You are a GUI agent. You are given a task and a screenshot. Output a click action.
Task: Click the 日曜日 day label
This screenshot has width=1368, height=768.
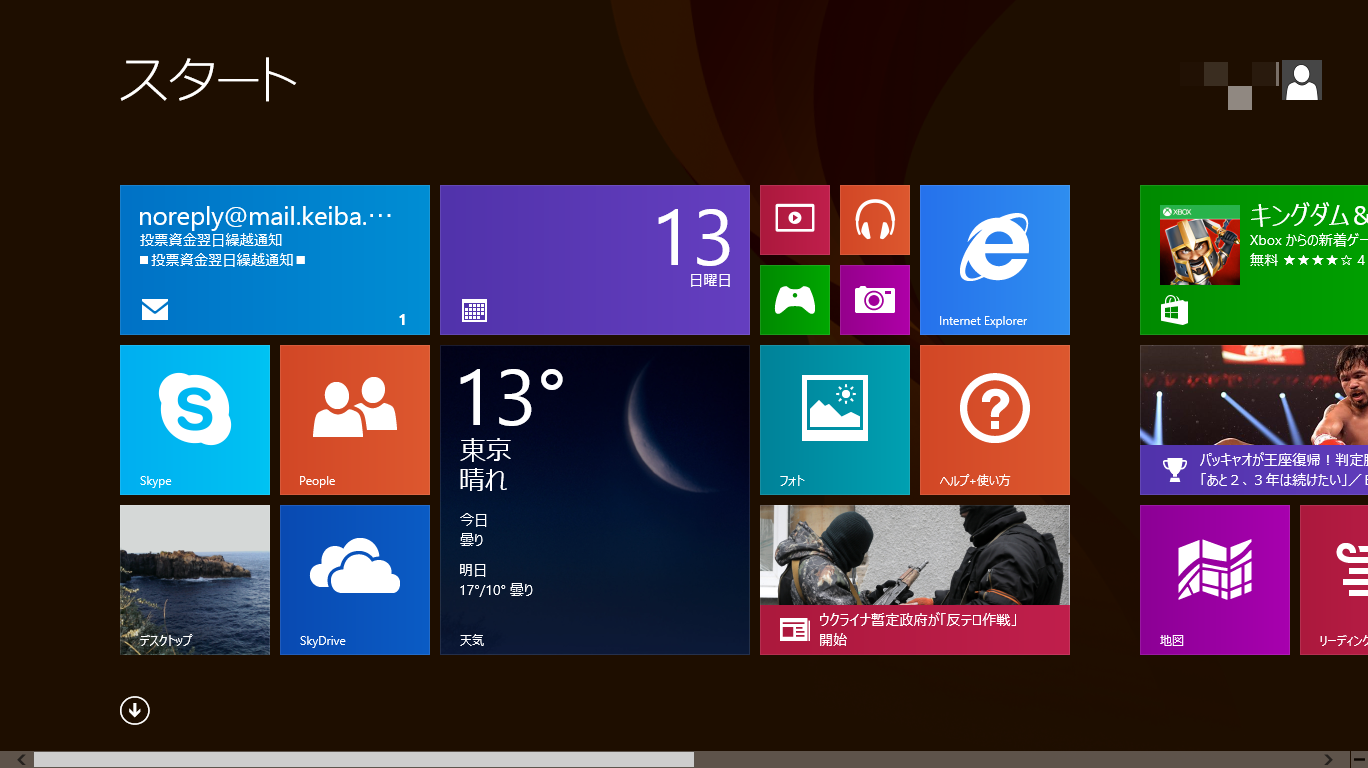pos(711,281)
